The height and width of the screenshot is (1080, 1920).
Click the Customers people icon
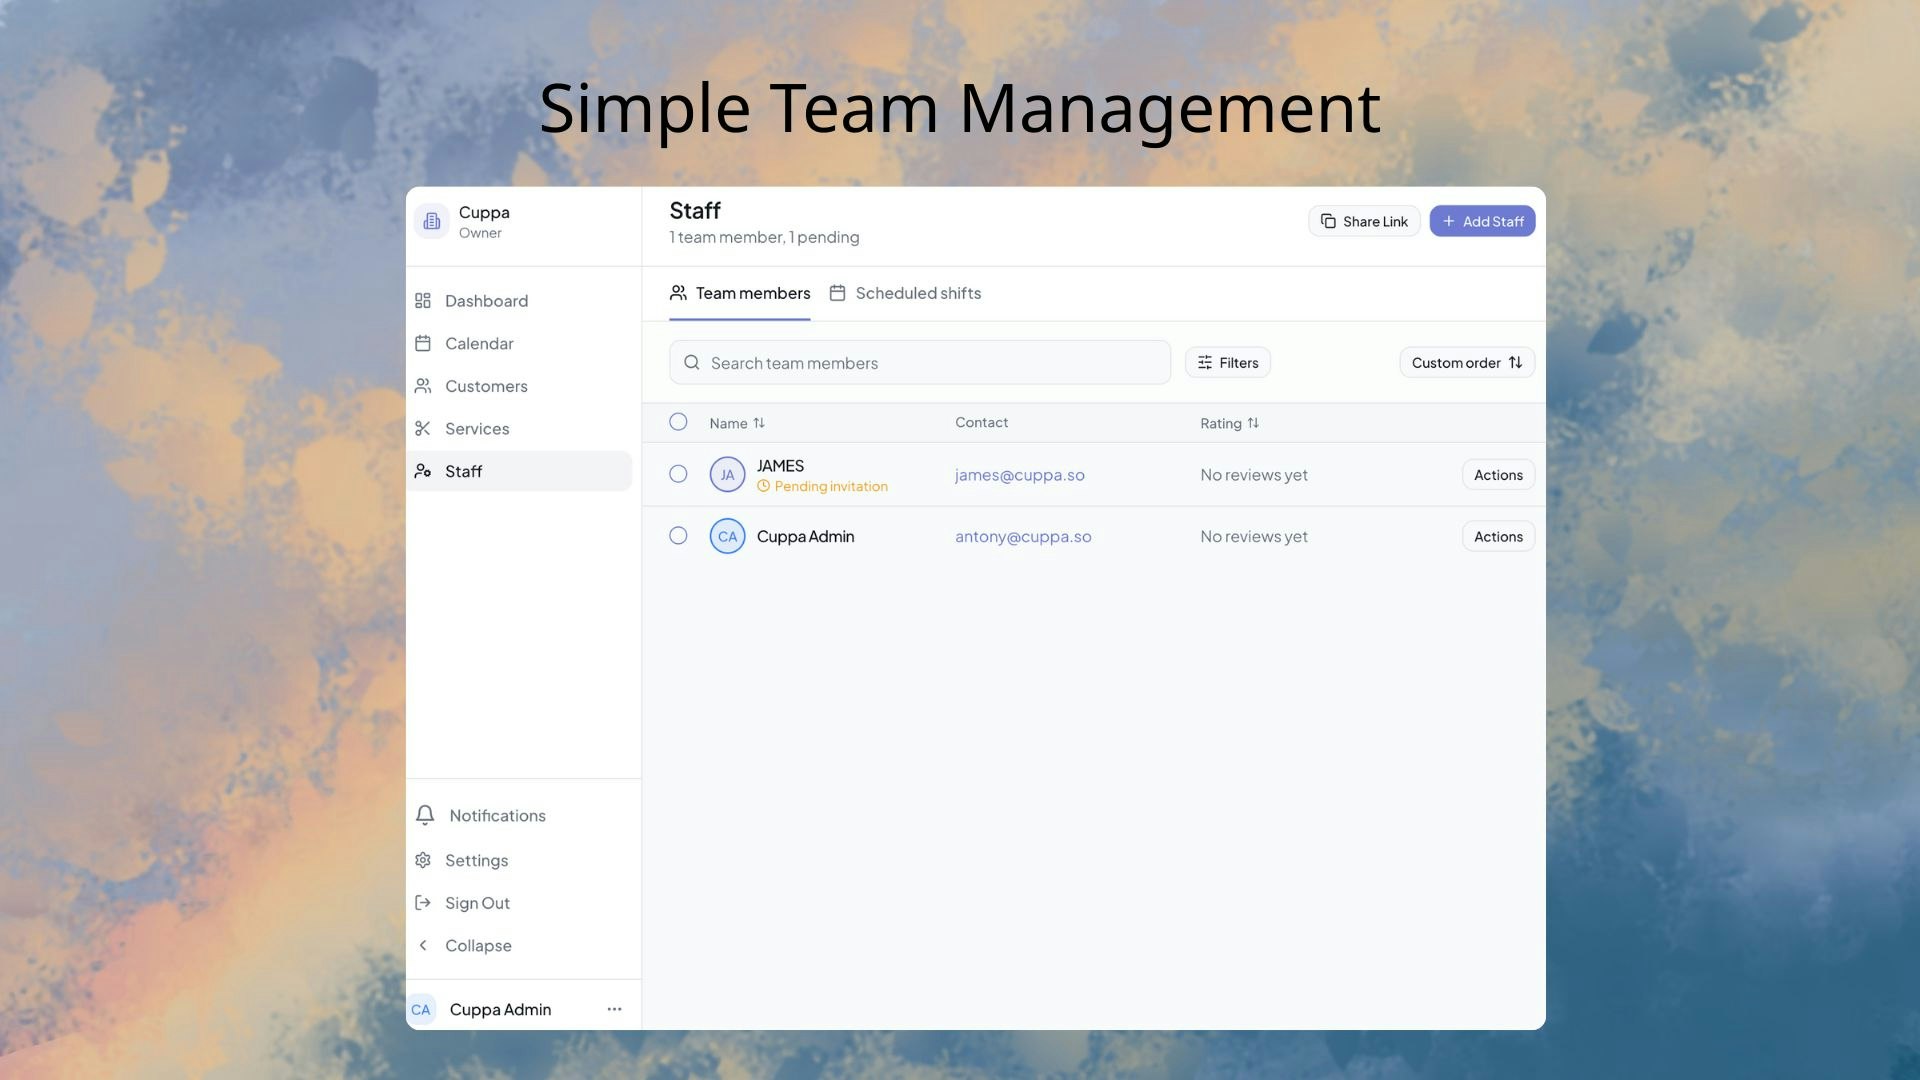(423, 386)
